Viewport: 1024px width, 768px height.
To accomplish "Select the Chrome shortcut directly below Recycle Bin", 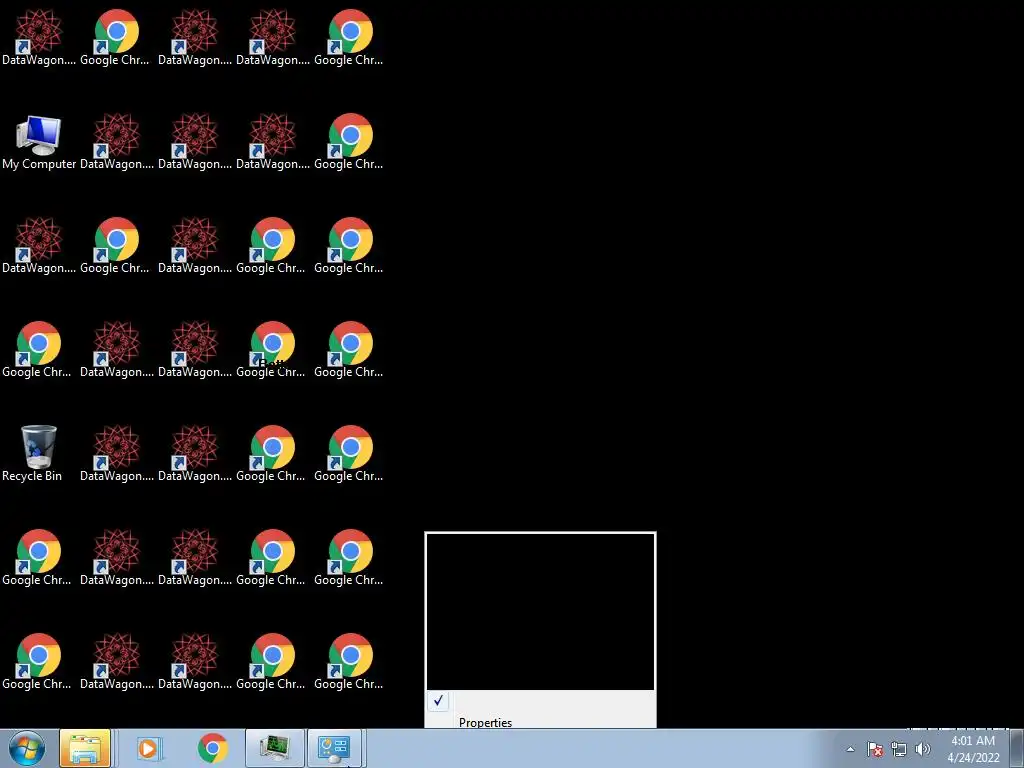I will coord(37,558).
